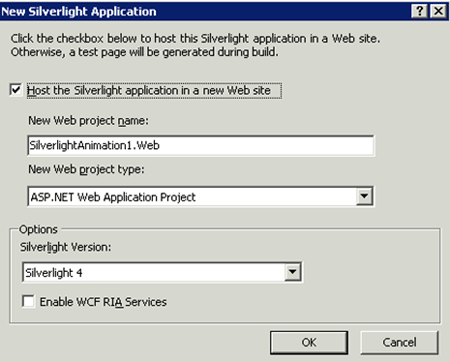Click the 'test page will be generated' text line
Screen dimensions: 450x362
click(x=144, y=52)
